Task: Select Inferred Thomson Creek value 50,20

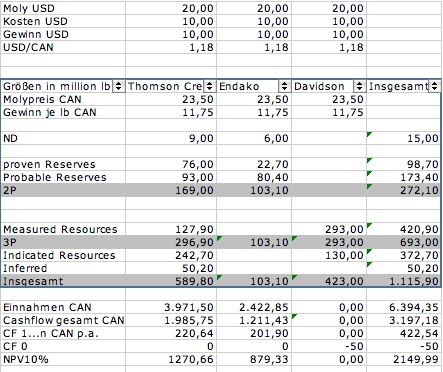Action: pyautogui.click(x=171, y=268)
